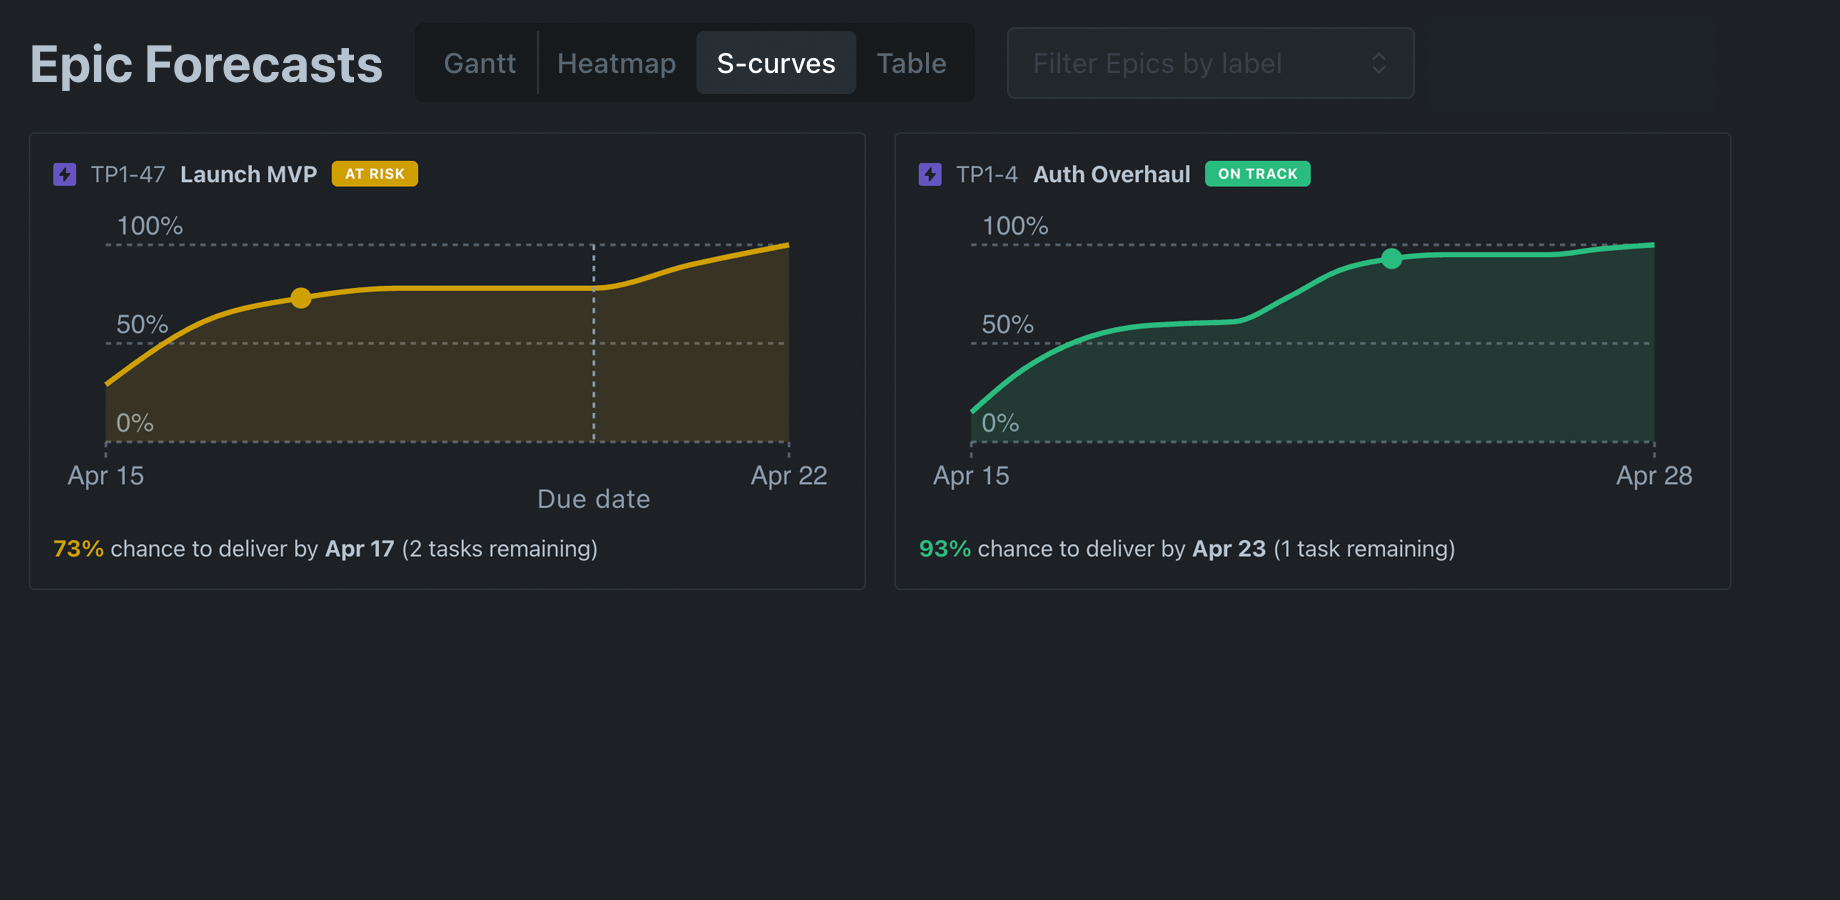Screen dimensions: 1840x900
Task: Open the Filter Epics by label dropdown
Action: [x=1210, y=63]
